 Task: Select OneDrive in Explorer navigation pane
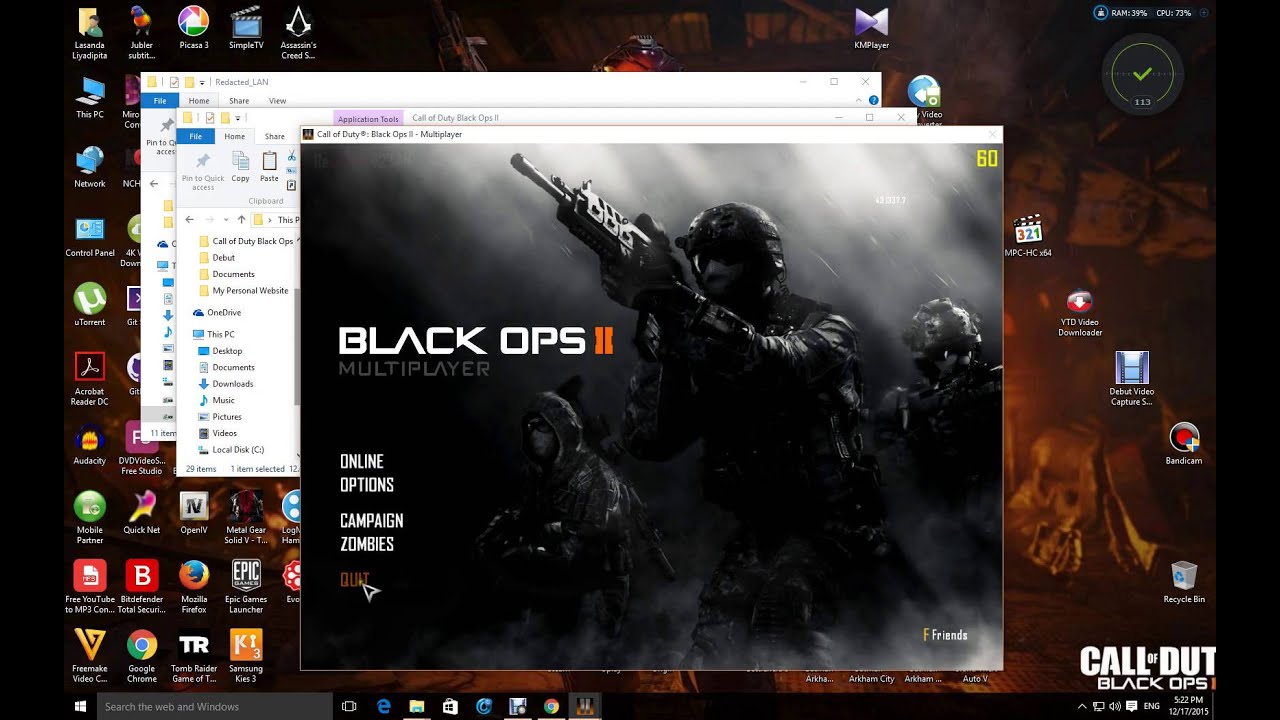[216, 313]
